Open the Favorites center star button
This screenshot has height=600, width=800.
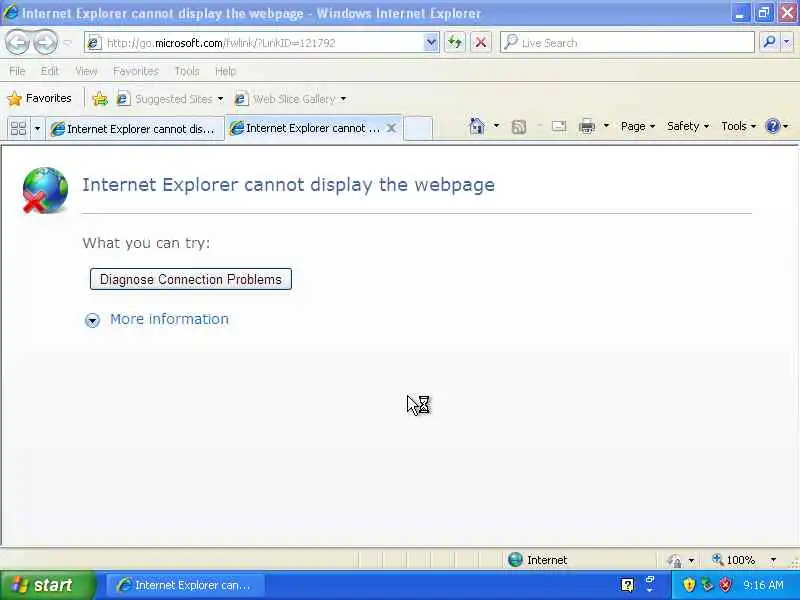pos(40,98)
